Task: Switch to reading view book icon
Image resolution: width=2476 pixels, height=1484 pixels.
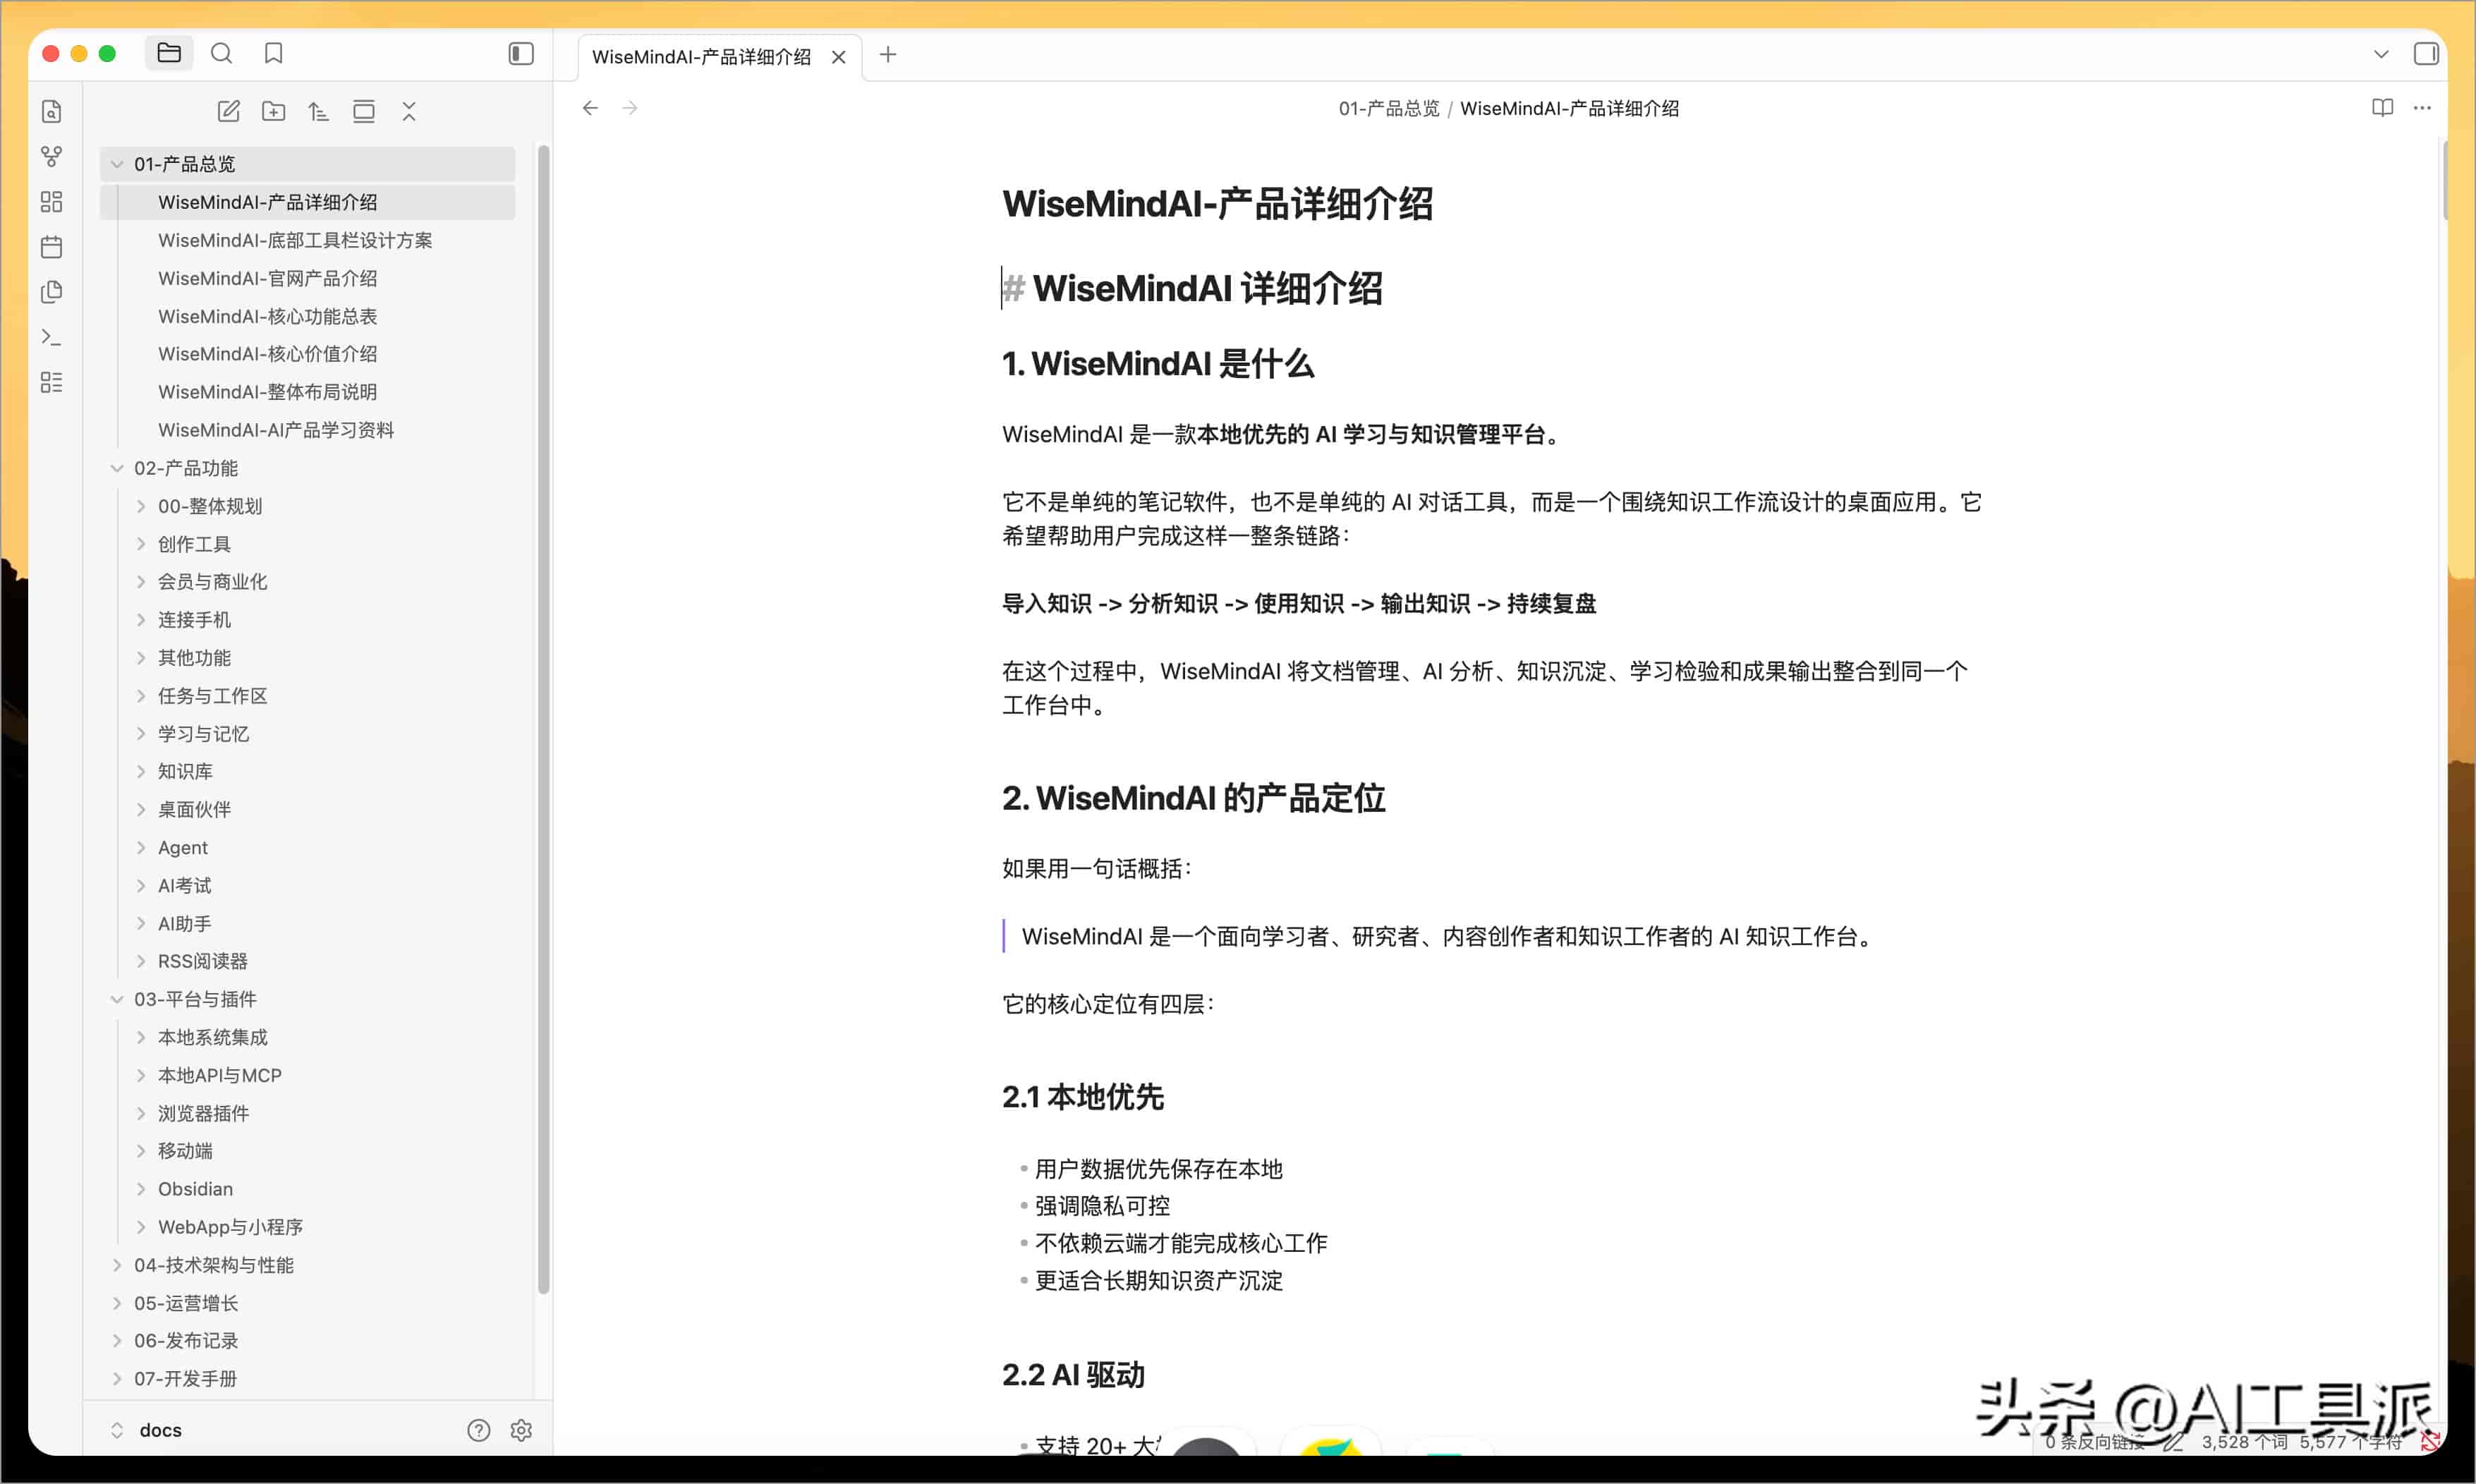Action: (x=2382, y=108)
